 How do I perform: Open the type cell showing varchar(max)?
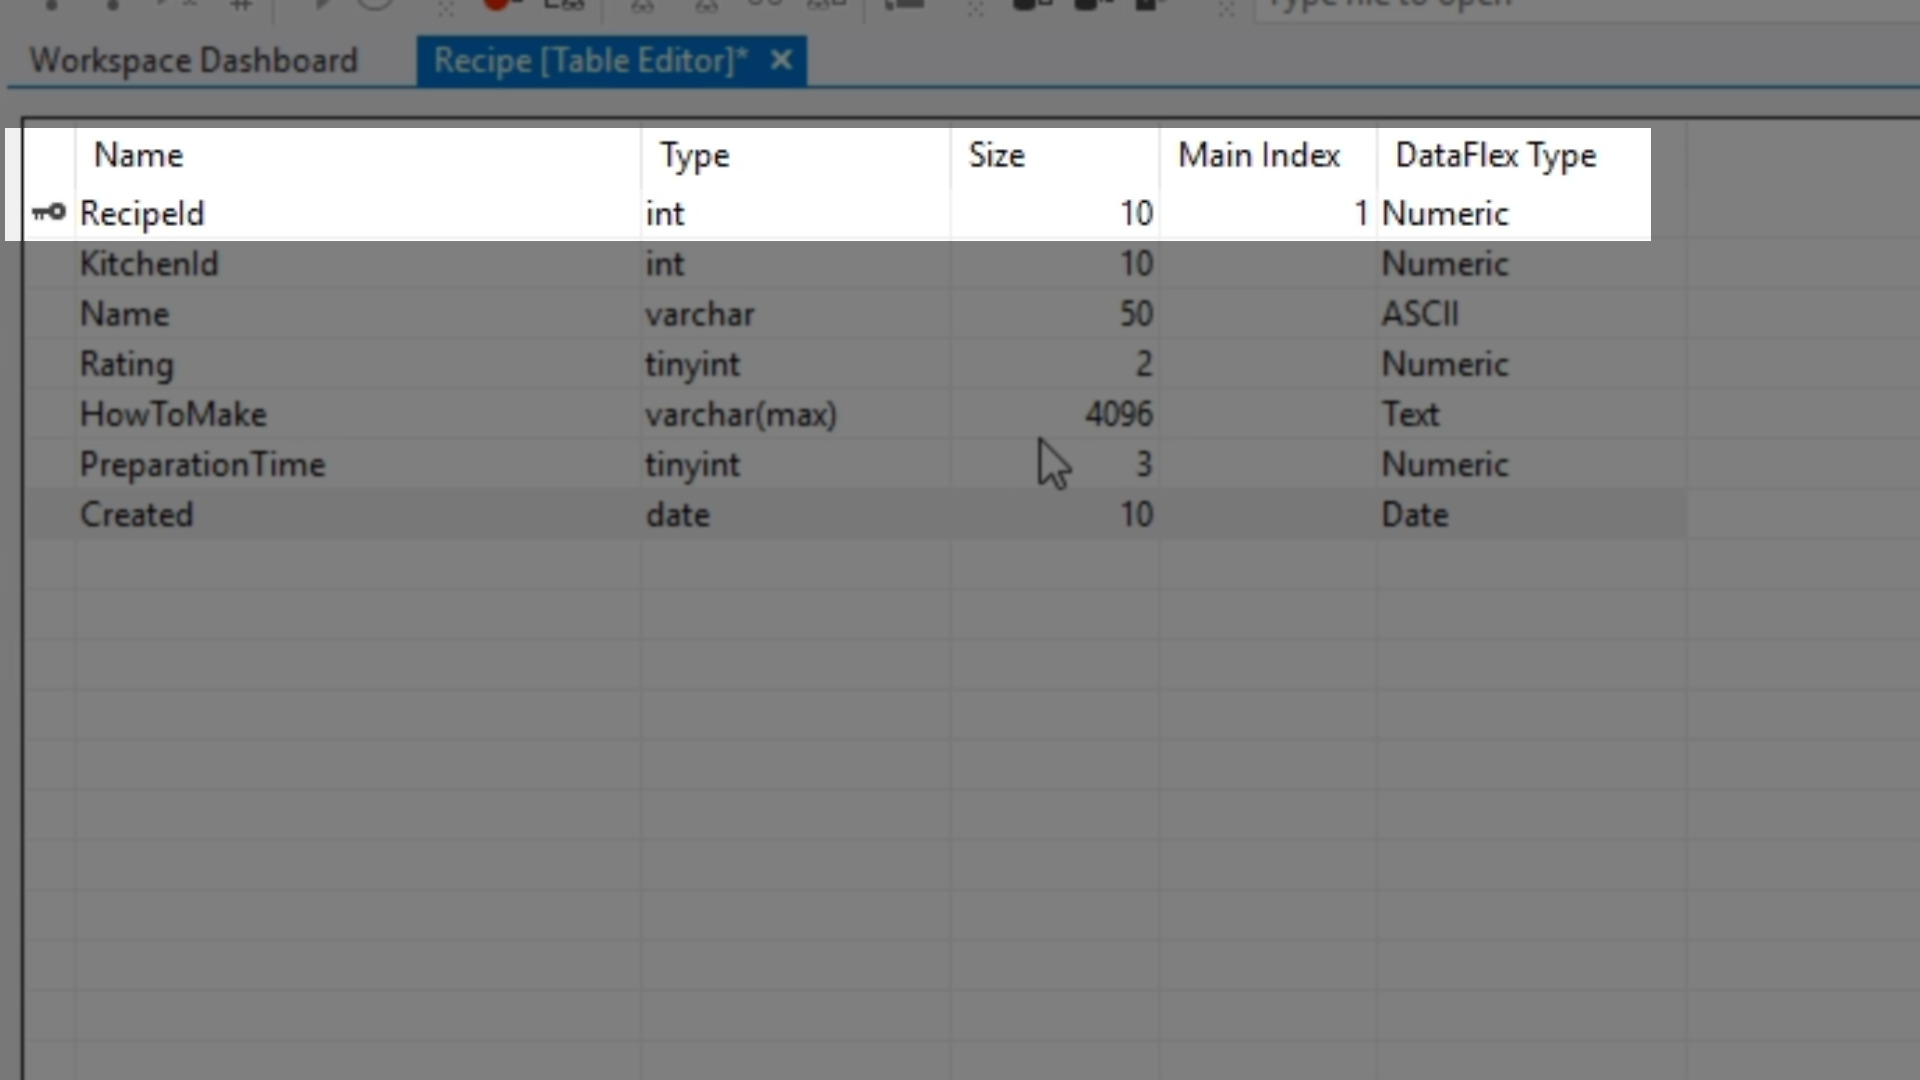click(741, 415)
